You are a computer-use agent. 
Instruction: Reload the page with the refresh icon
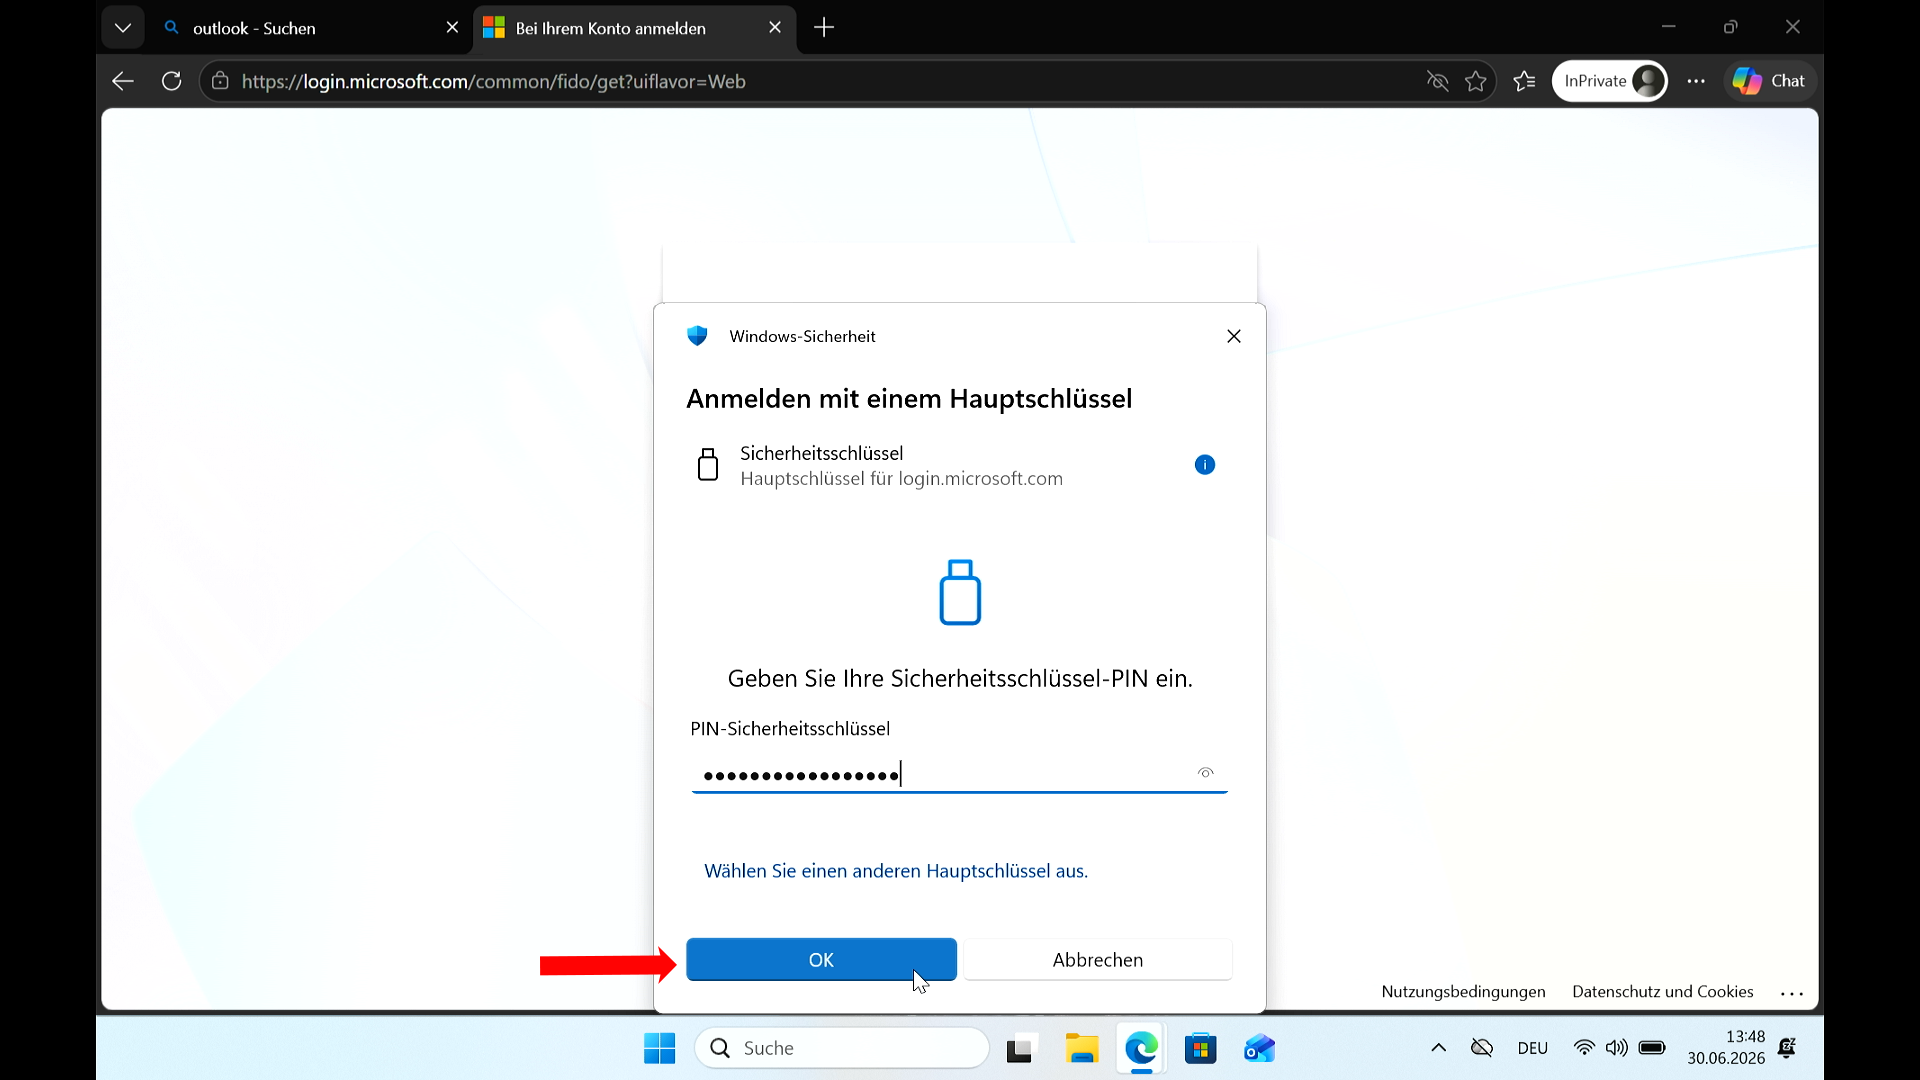point(172,81)
